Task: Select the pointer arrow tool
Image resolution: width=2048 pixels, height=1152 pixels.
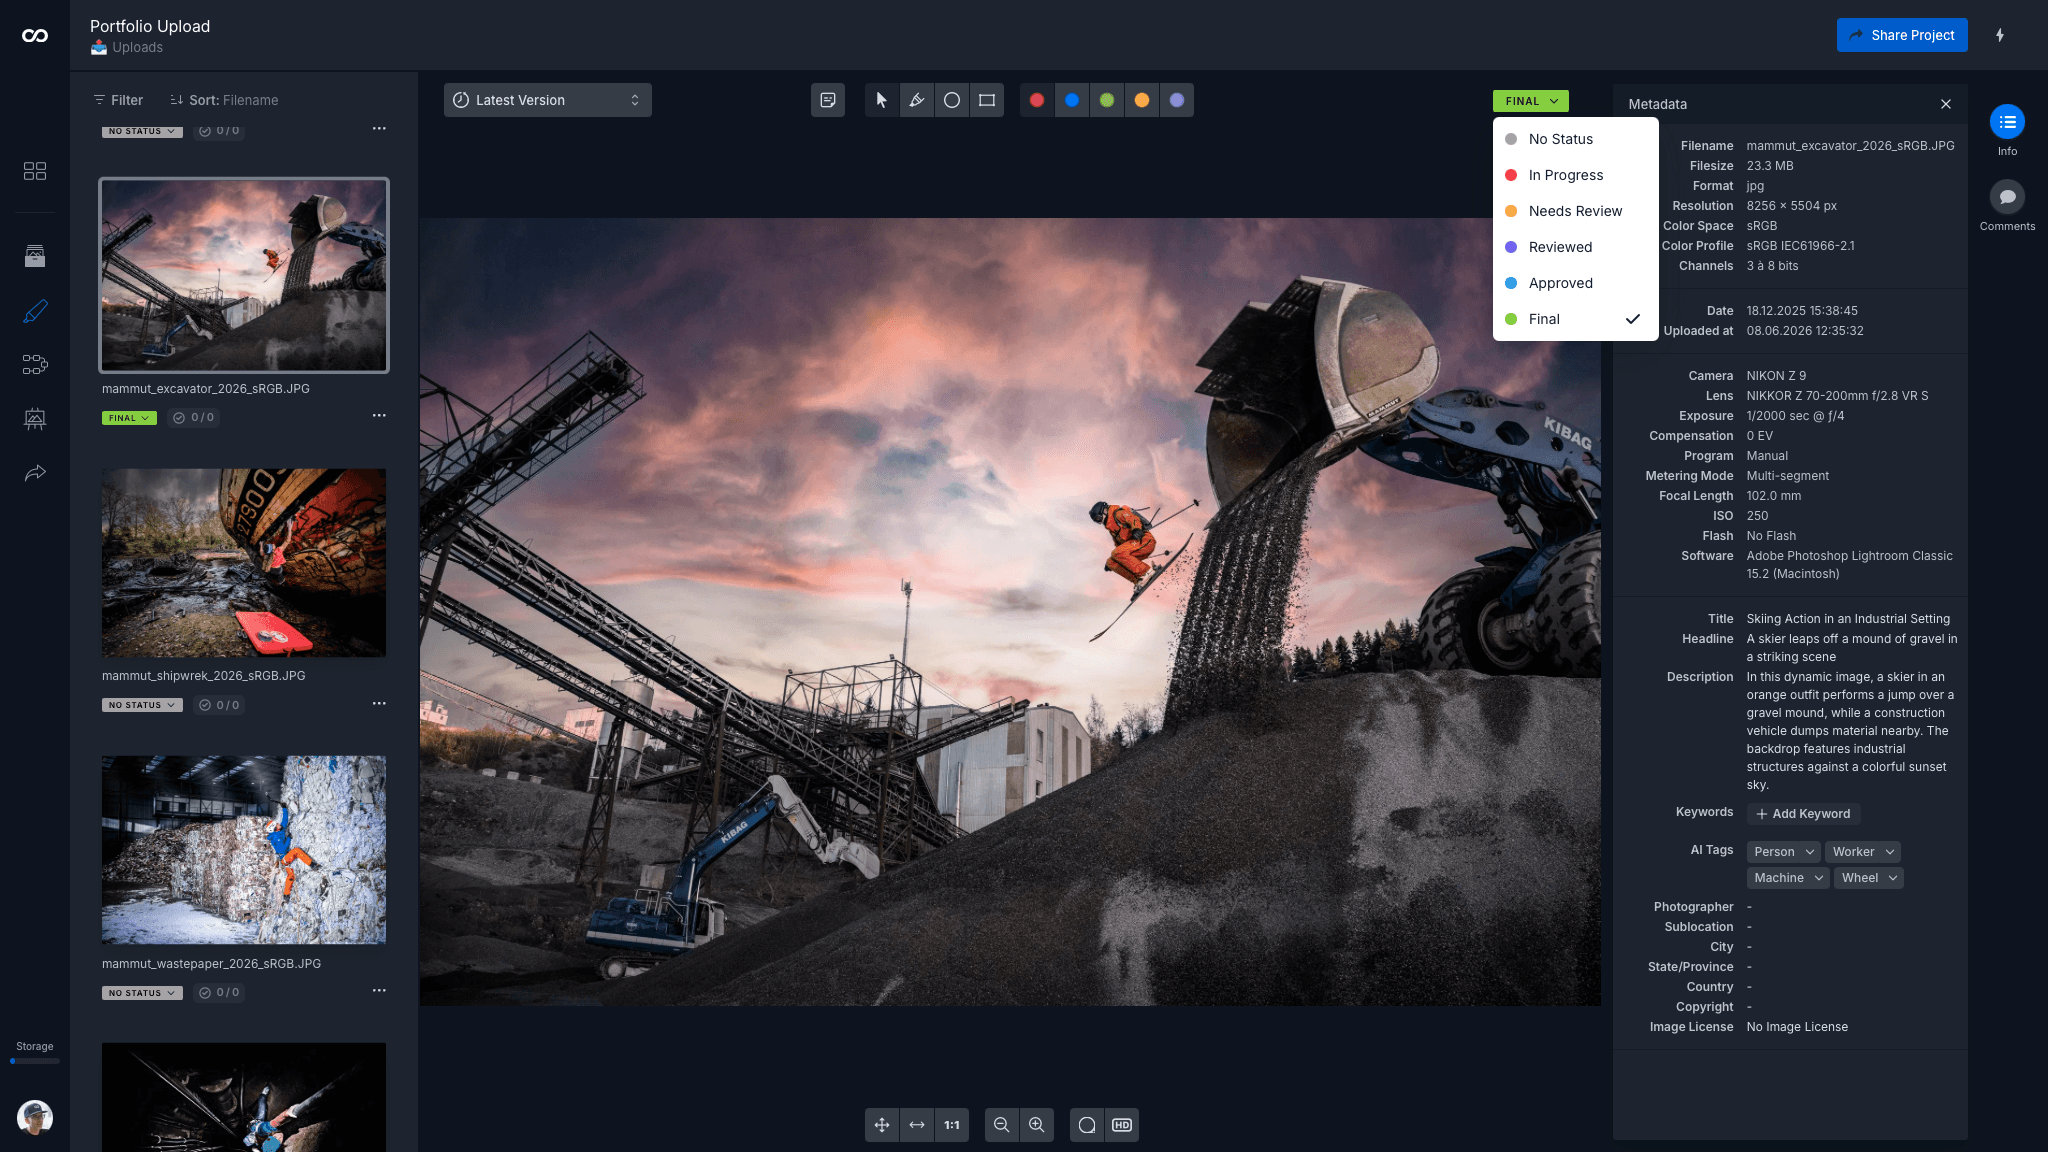Action: click(x=881, y=100)
